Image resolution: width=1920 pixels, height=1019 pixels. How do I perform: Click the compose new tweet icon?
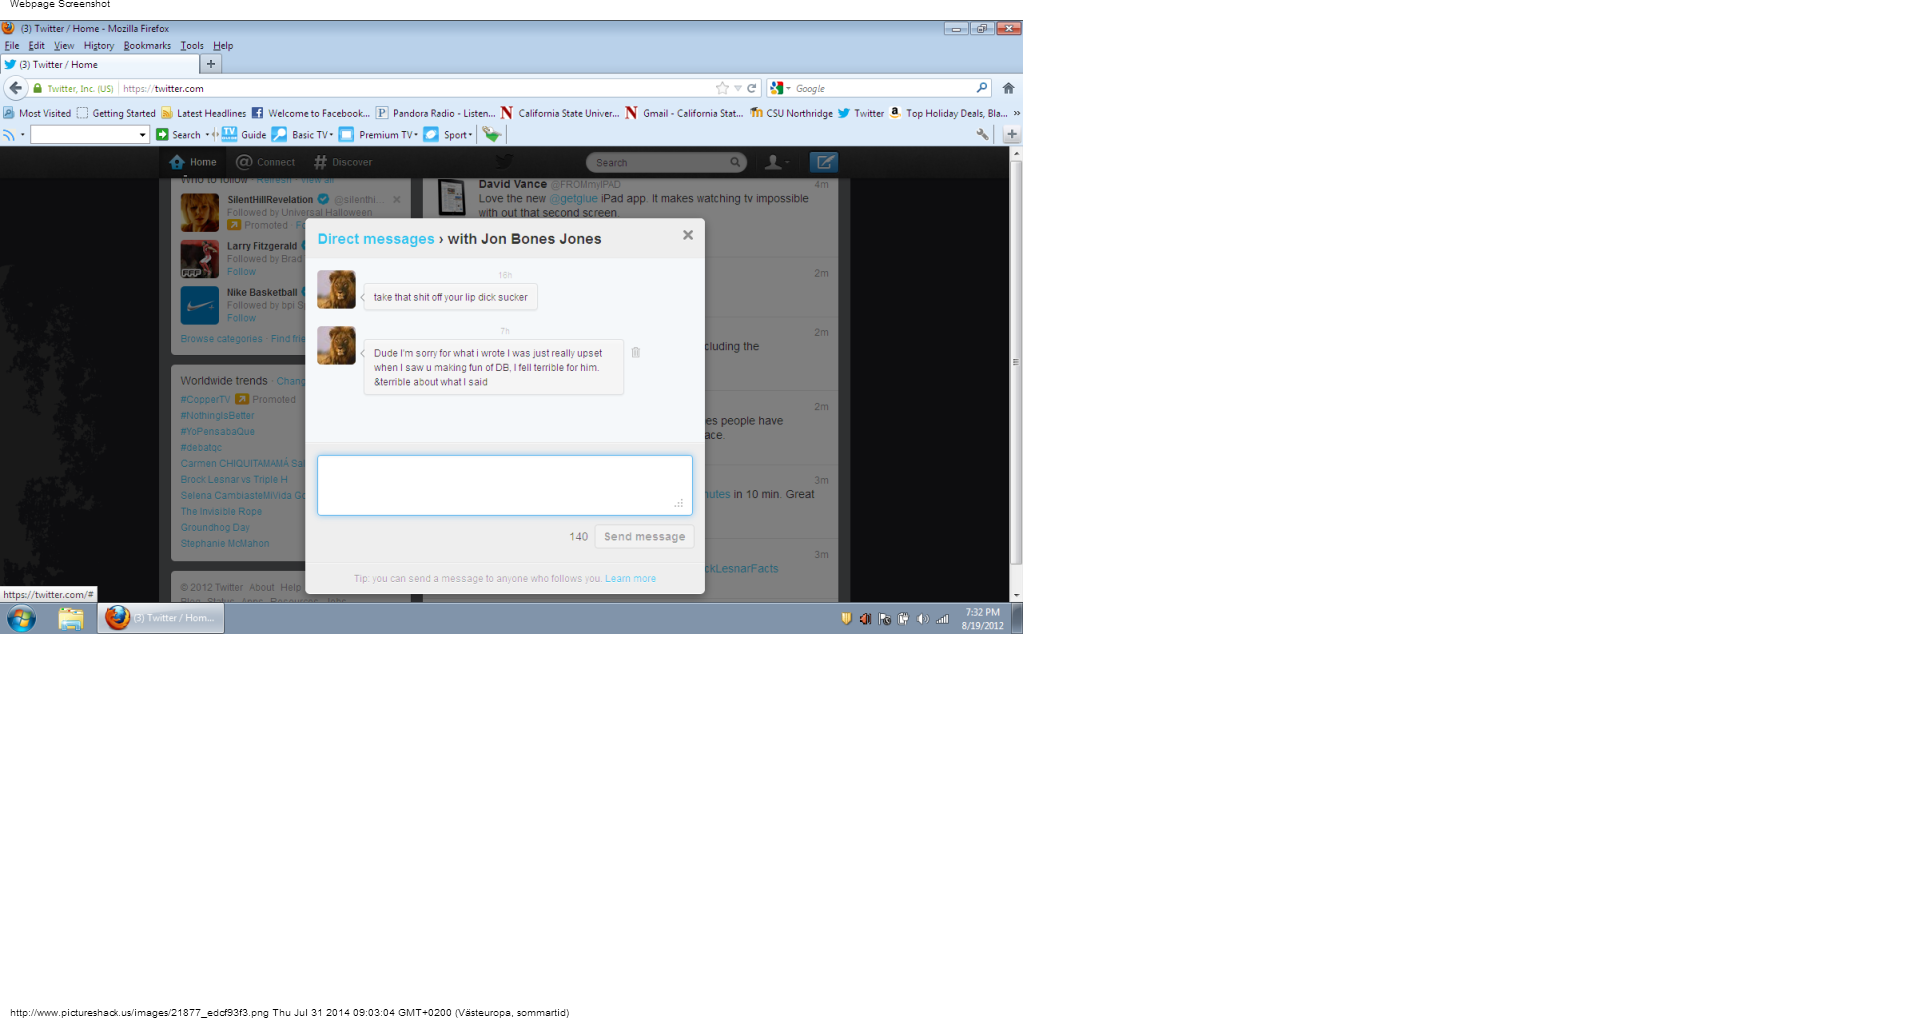coord(824,162)
